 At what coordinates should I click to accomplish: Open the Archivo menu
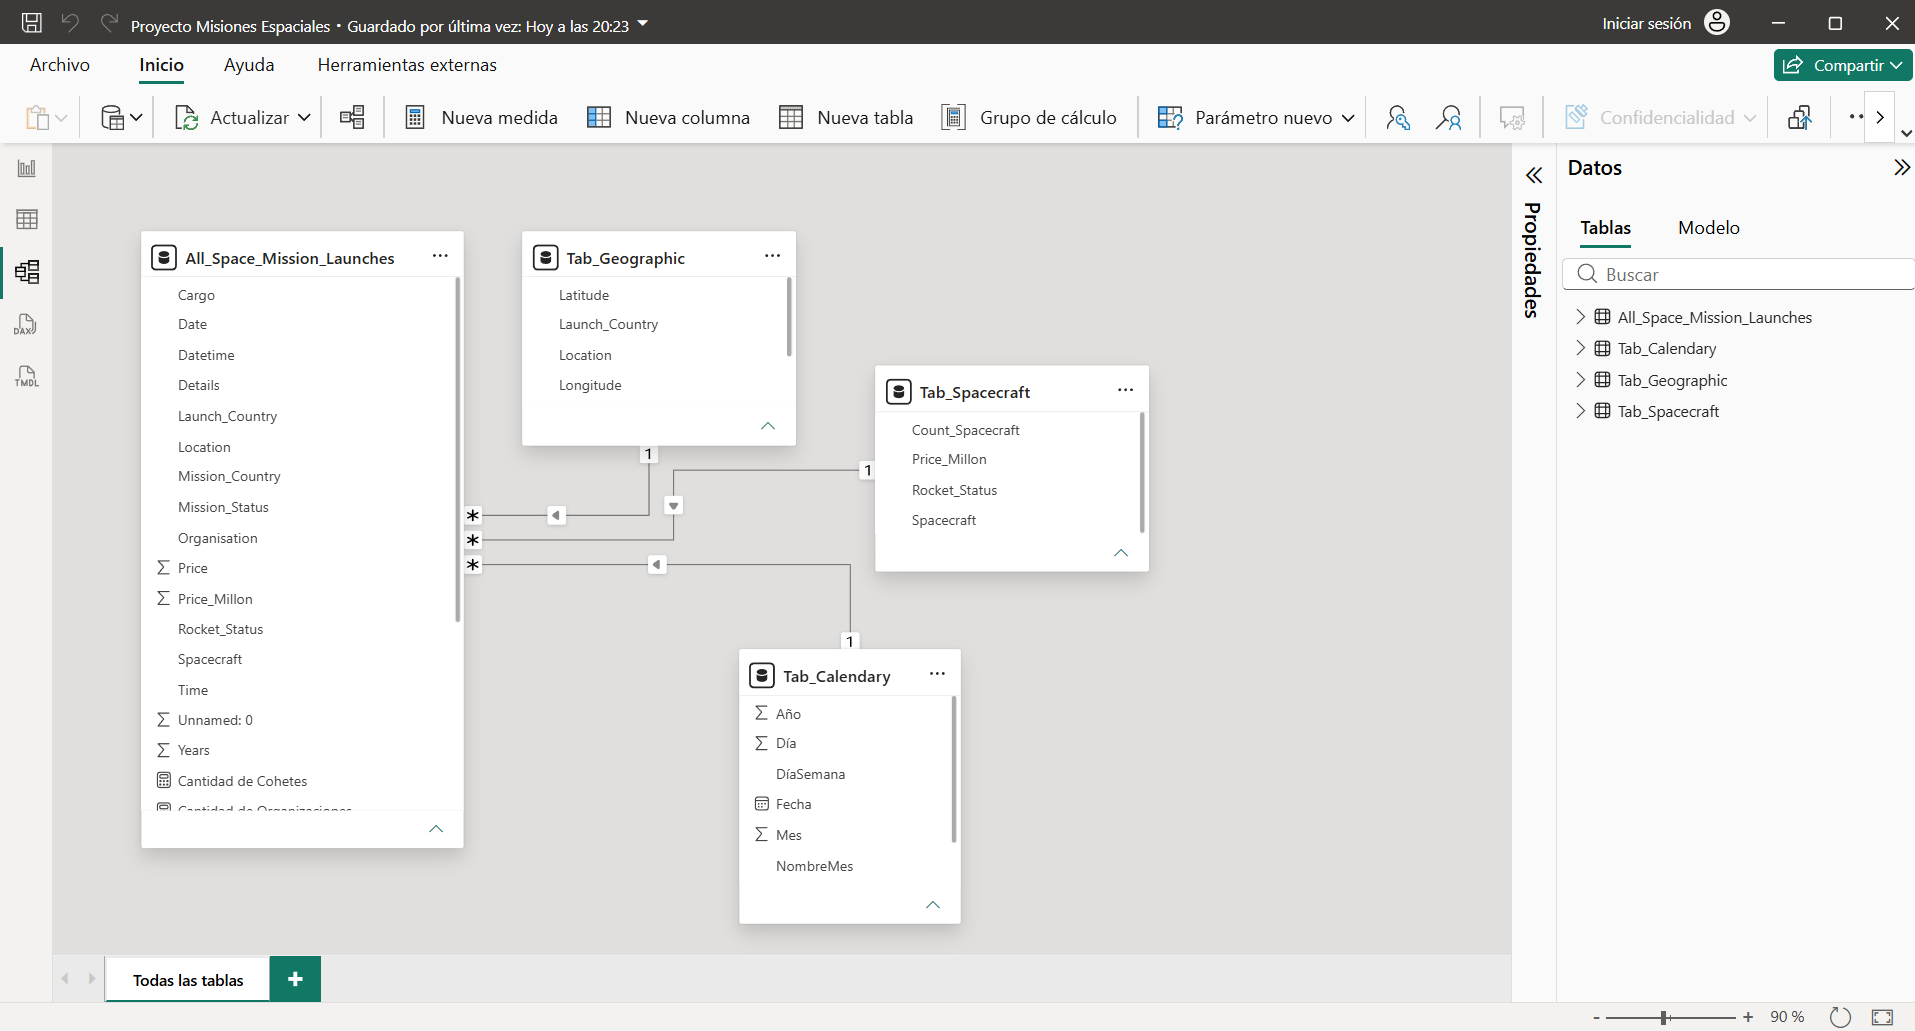click(x=60, y=65)
